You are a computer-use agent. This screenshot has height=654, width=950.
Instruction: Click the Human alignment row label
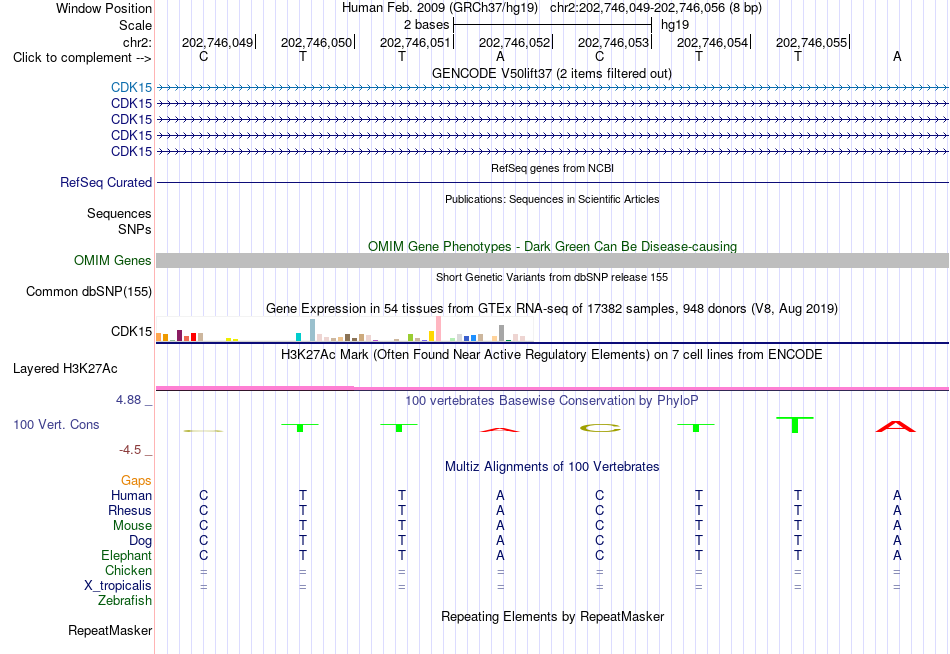click(x=131, y=496)
